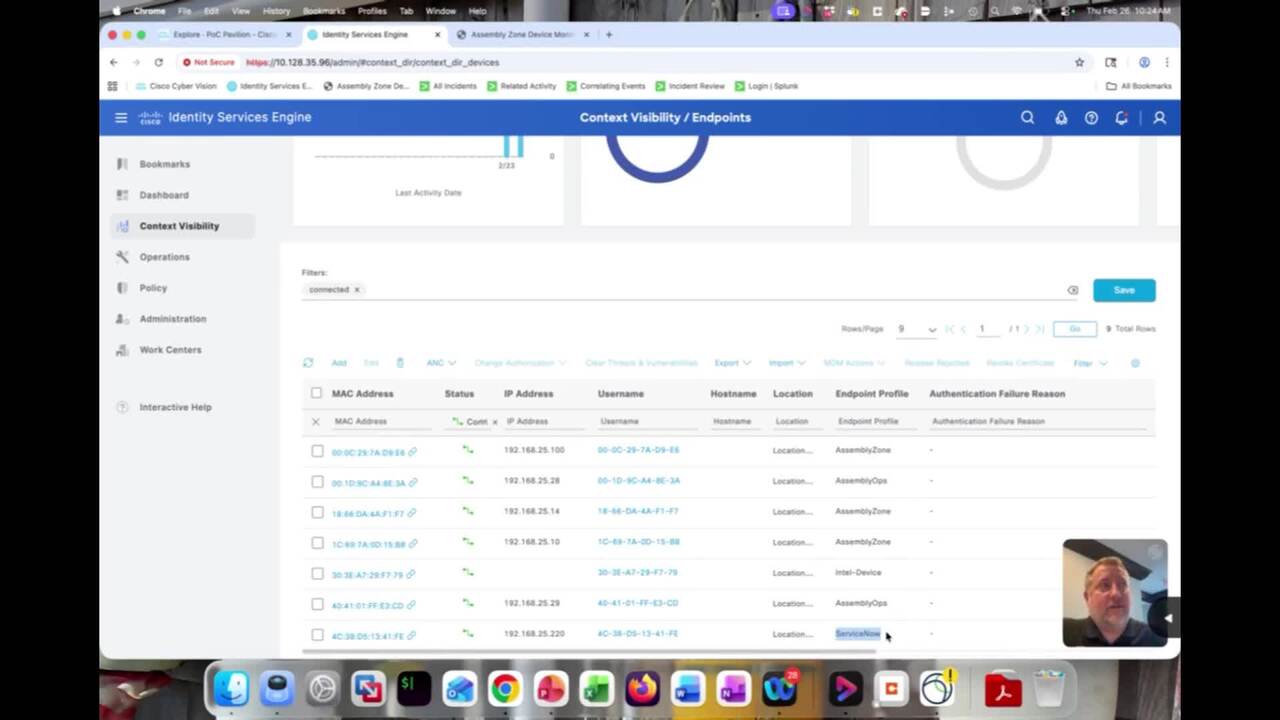The image size is (1280, 720).
Task: Clear all filters using the X icon
Action: (1073, 290)
